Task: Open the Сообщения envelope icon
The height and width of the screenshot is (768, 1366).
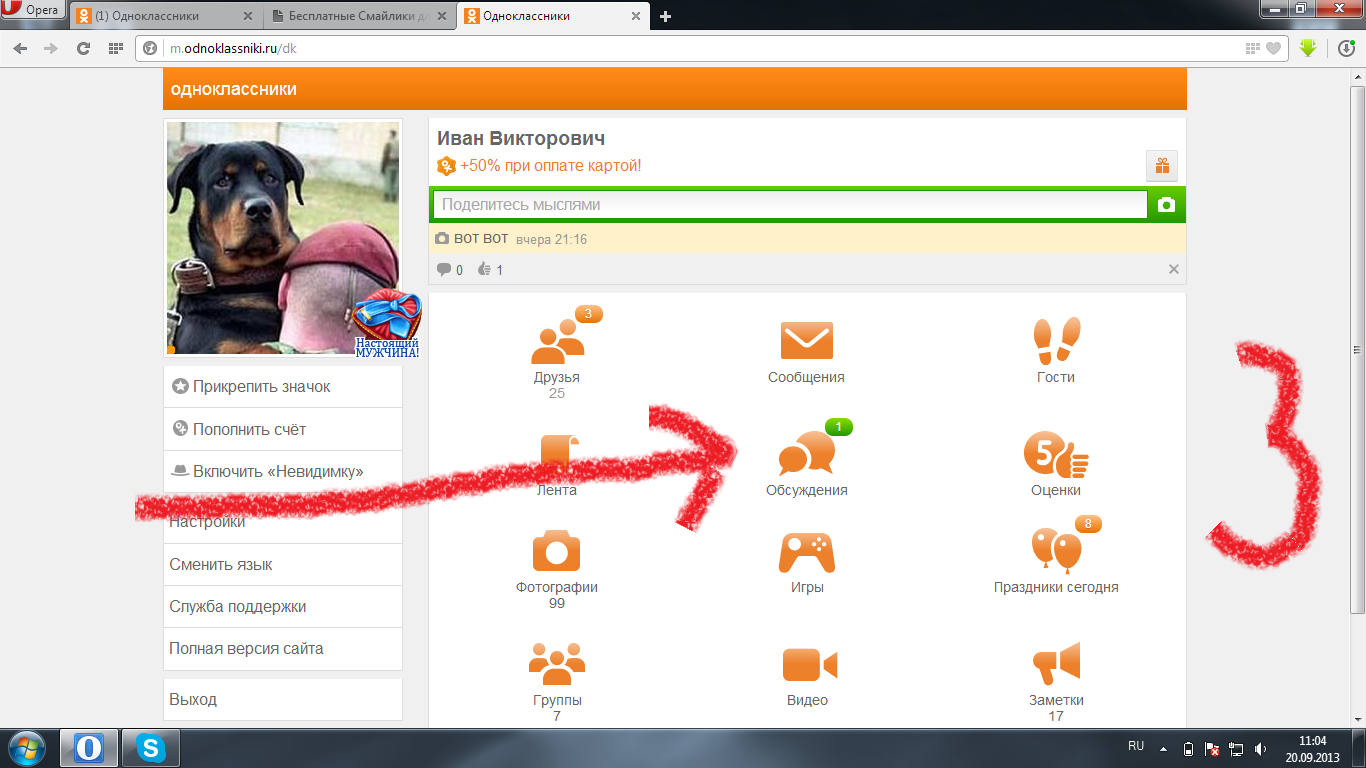Action: pos(806,341)
